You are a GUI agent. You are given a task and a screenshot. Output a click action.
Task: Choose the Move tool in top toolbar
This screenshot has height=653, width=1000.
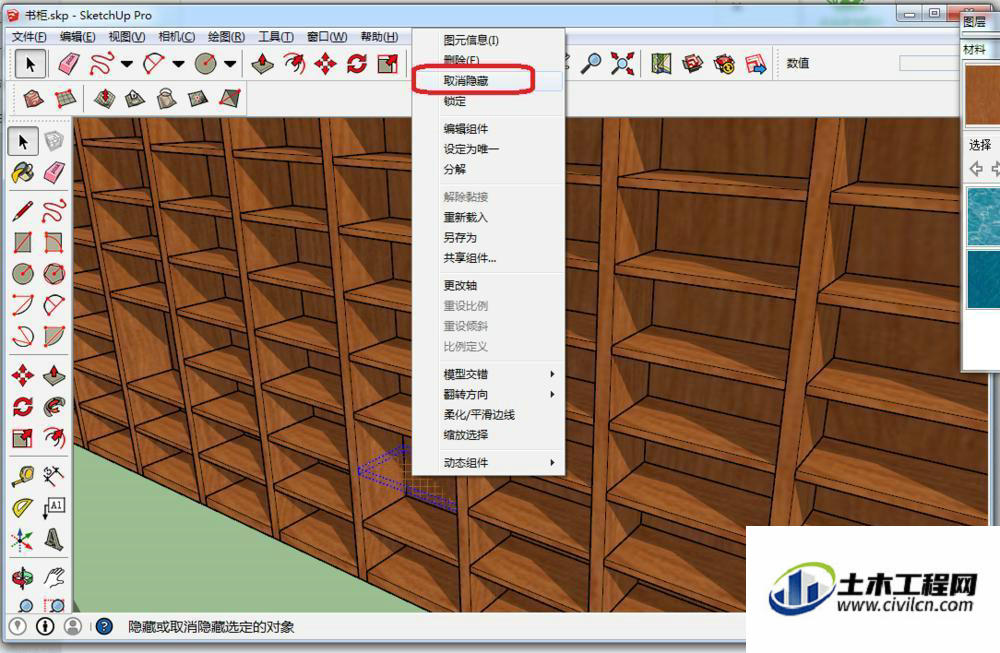[326, 63]
